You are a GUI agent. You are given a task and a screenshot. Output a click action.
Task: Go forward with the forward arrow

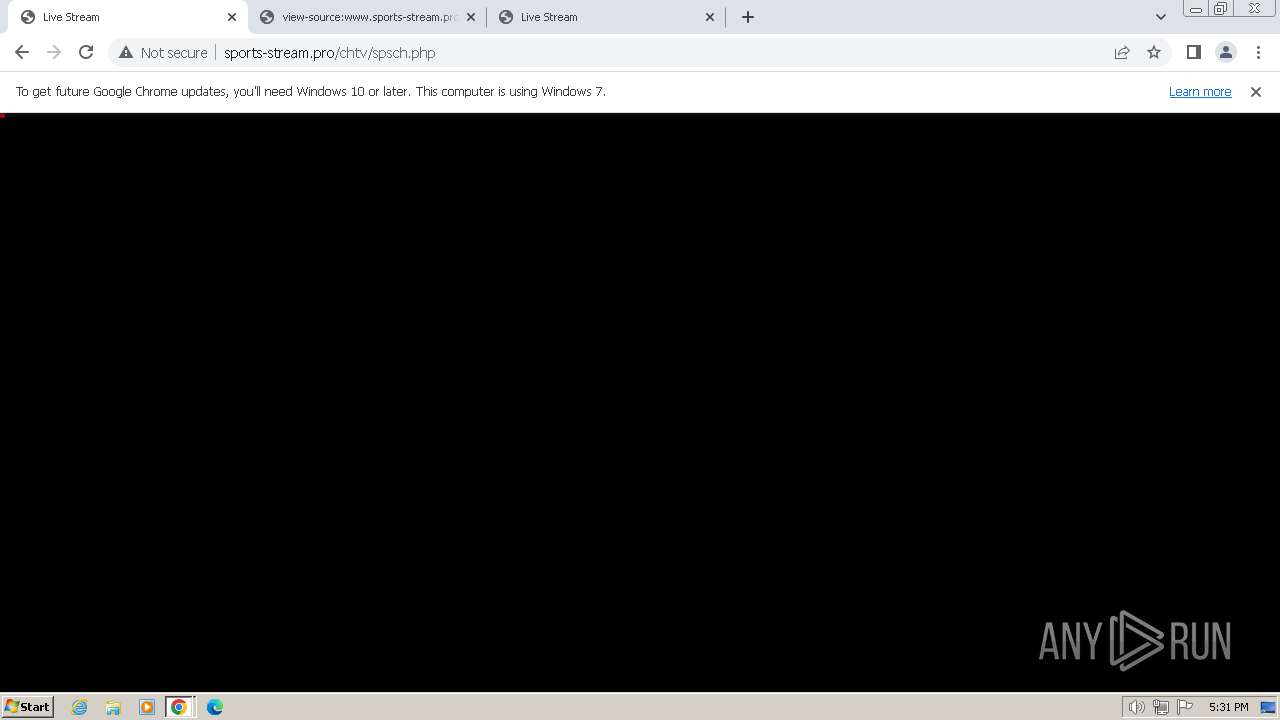coord(54,52)
